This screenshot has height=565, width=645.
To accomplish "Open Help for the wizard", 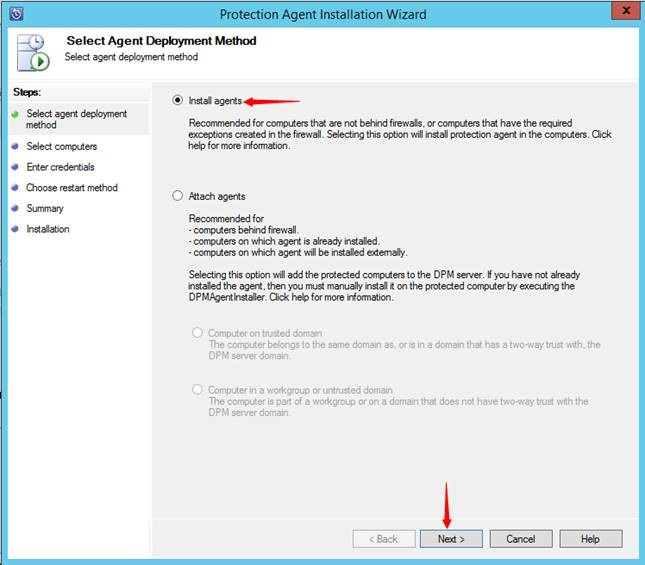I will (x=590, y=539).
